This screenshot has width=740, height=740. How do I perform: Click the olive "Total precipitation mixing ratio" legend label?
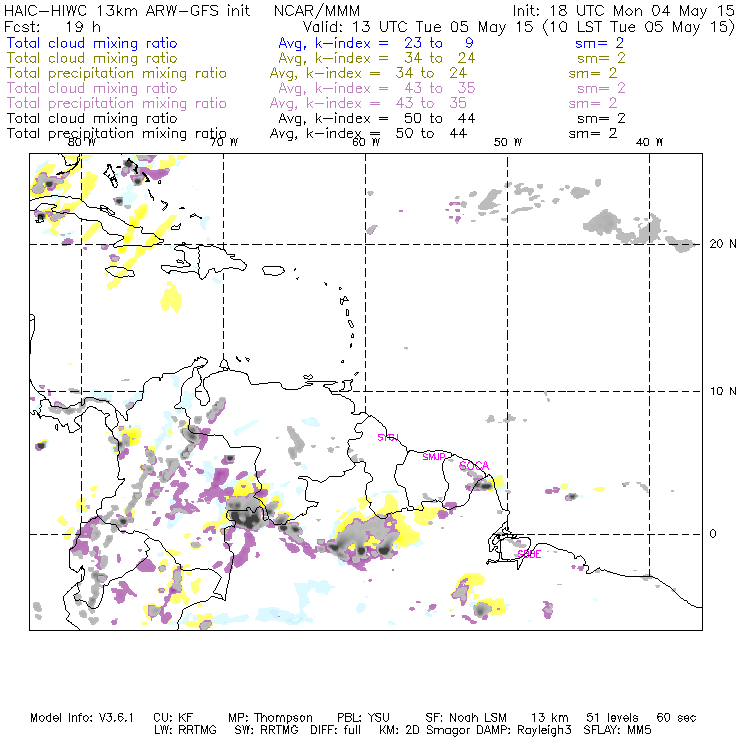click(x=117, y=73)
